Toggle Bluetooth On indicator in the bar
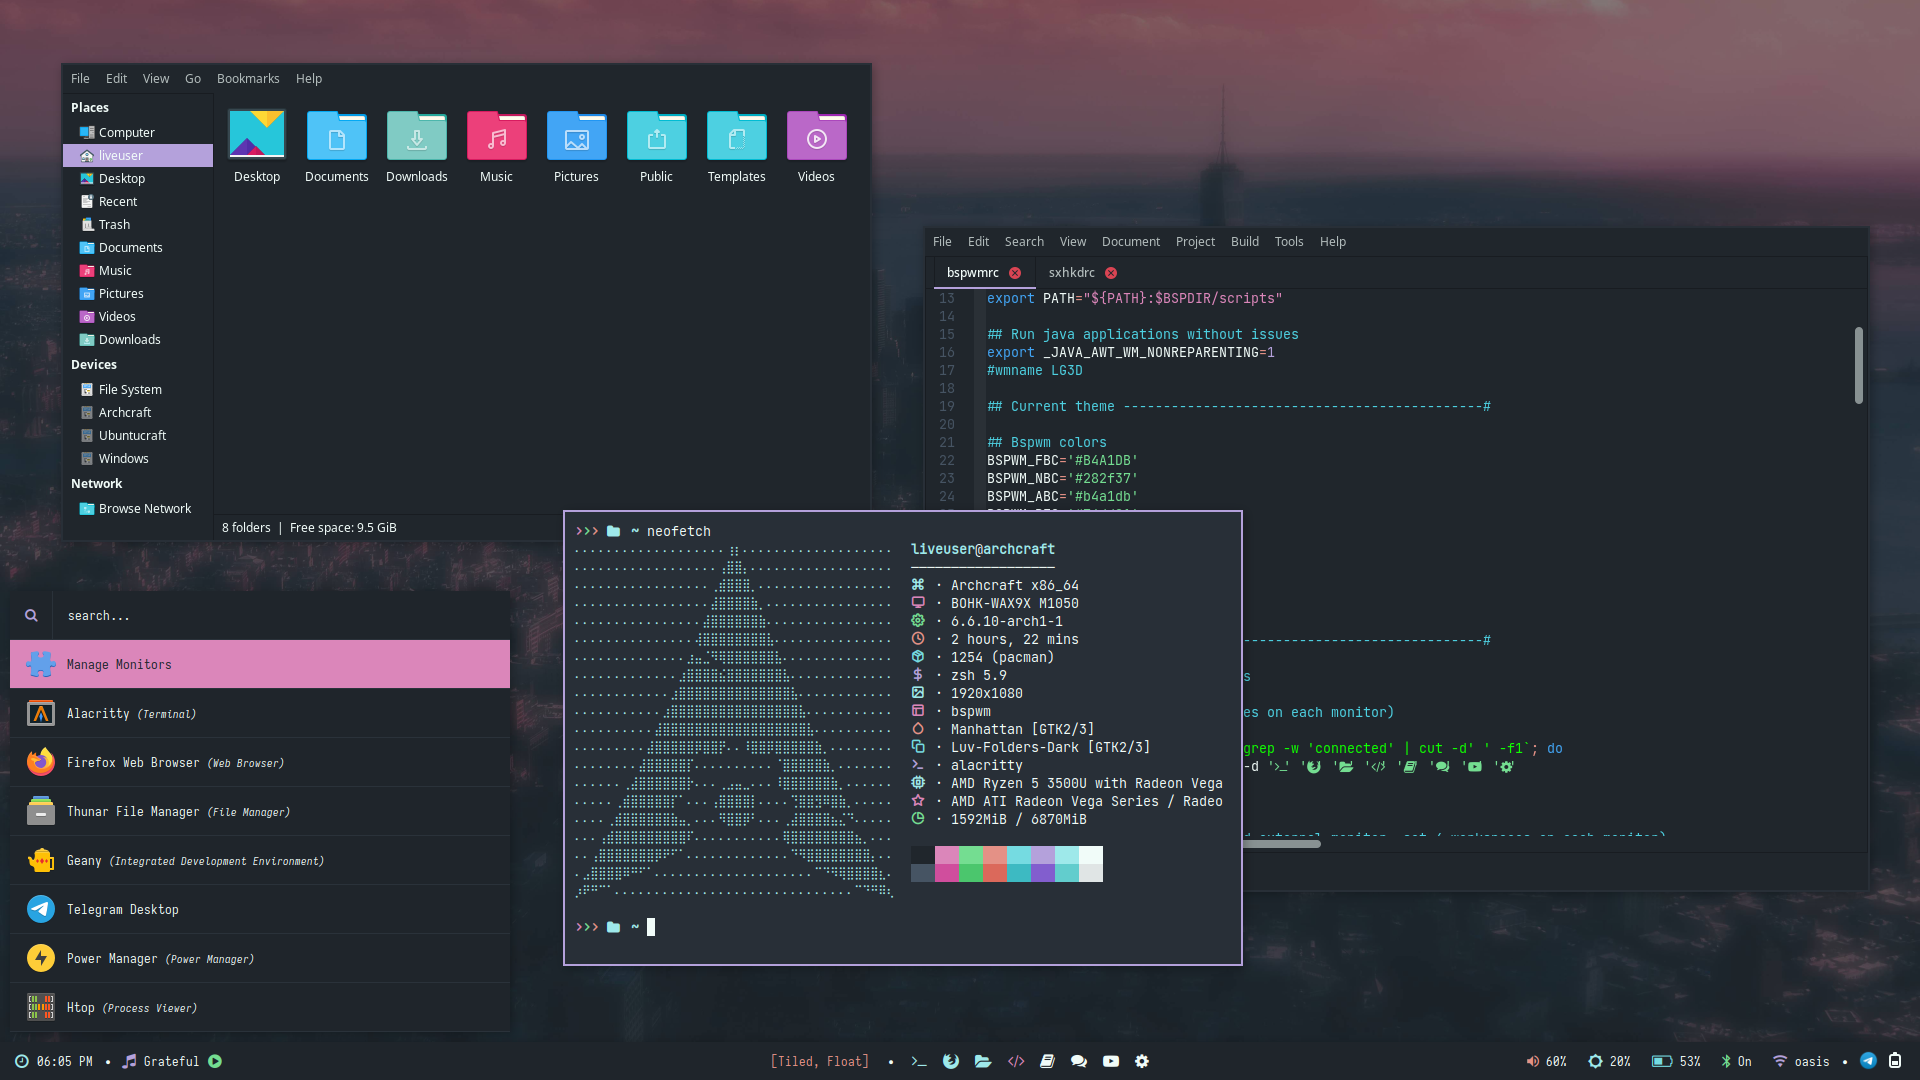Viewport: 1920px width, 1080px height. click(1736, 1062)
